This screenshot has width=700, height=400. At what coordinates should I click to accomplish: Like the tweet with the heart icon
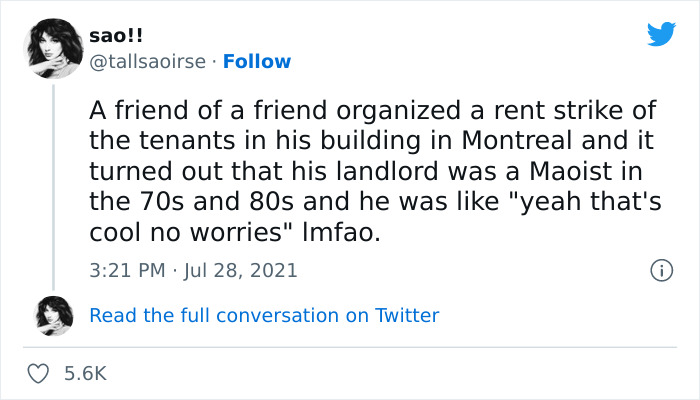coord(39,373)
